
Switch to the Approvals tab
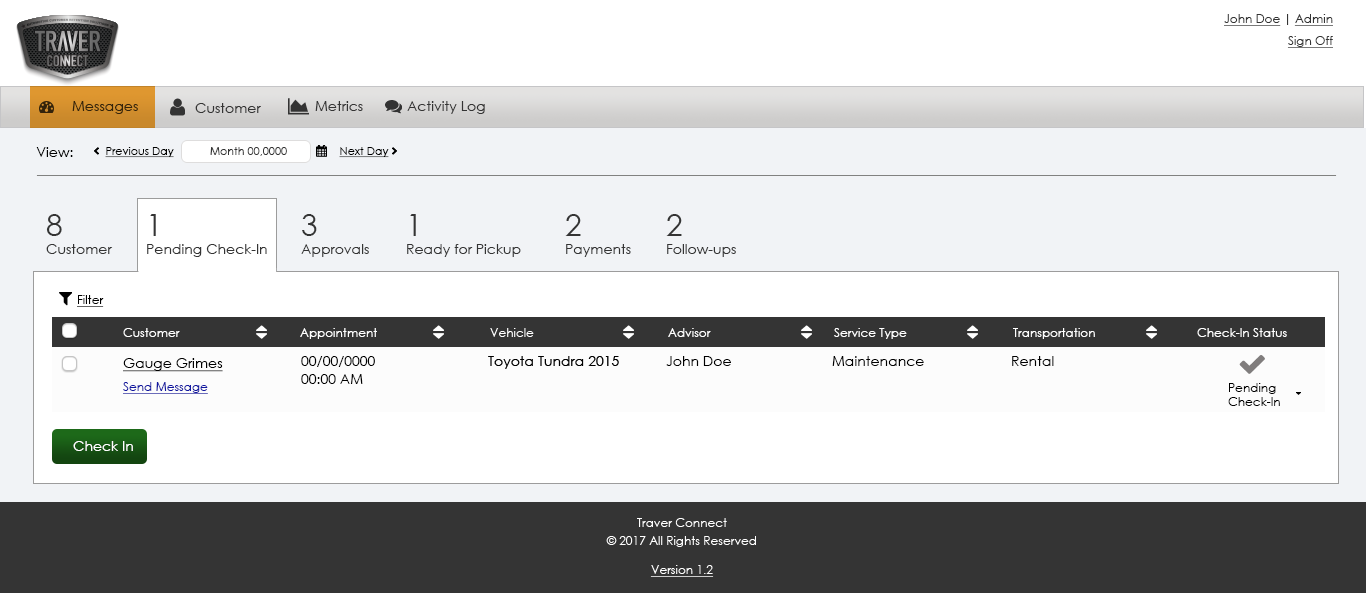(335, 236)
